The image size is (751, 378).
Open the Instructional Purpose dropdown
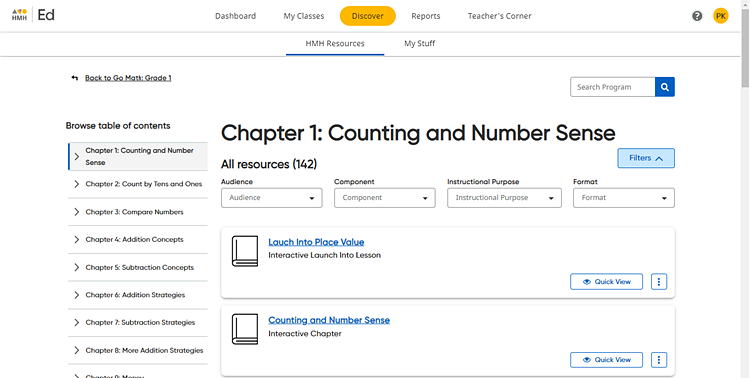(x=504, y=198)
